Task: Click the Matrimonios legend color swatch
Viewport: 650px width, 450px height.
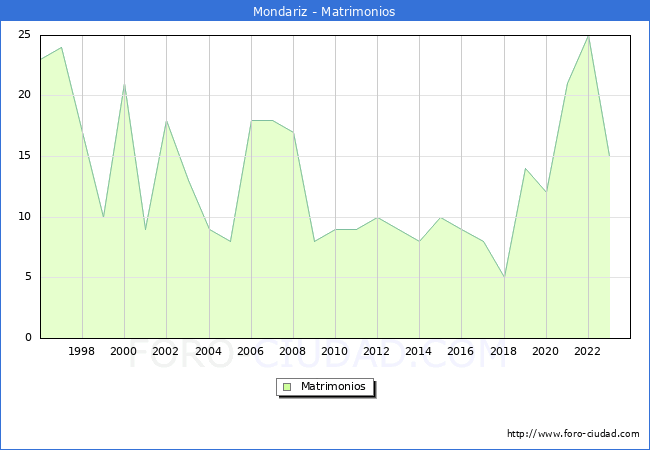Action: click(x=287, y=387)
